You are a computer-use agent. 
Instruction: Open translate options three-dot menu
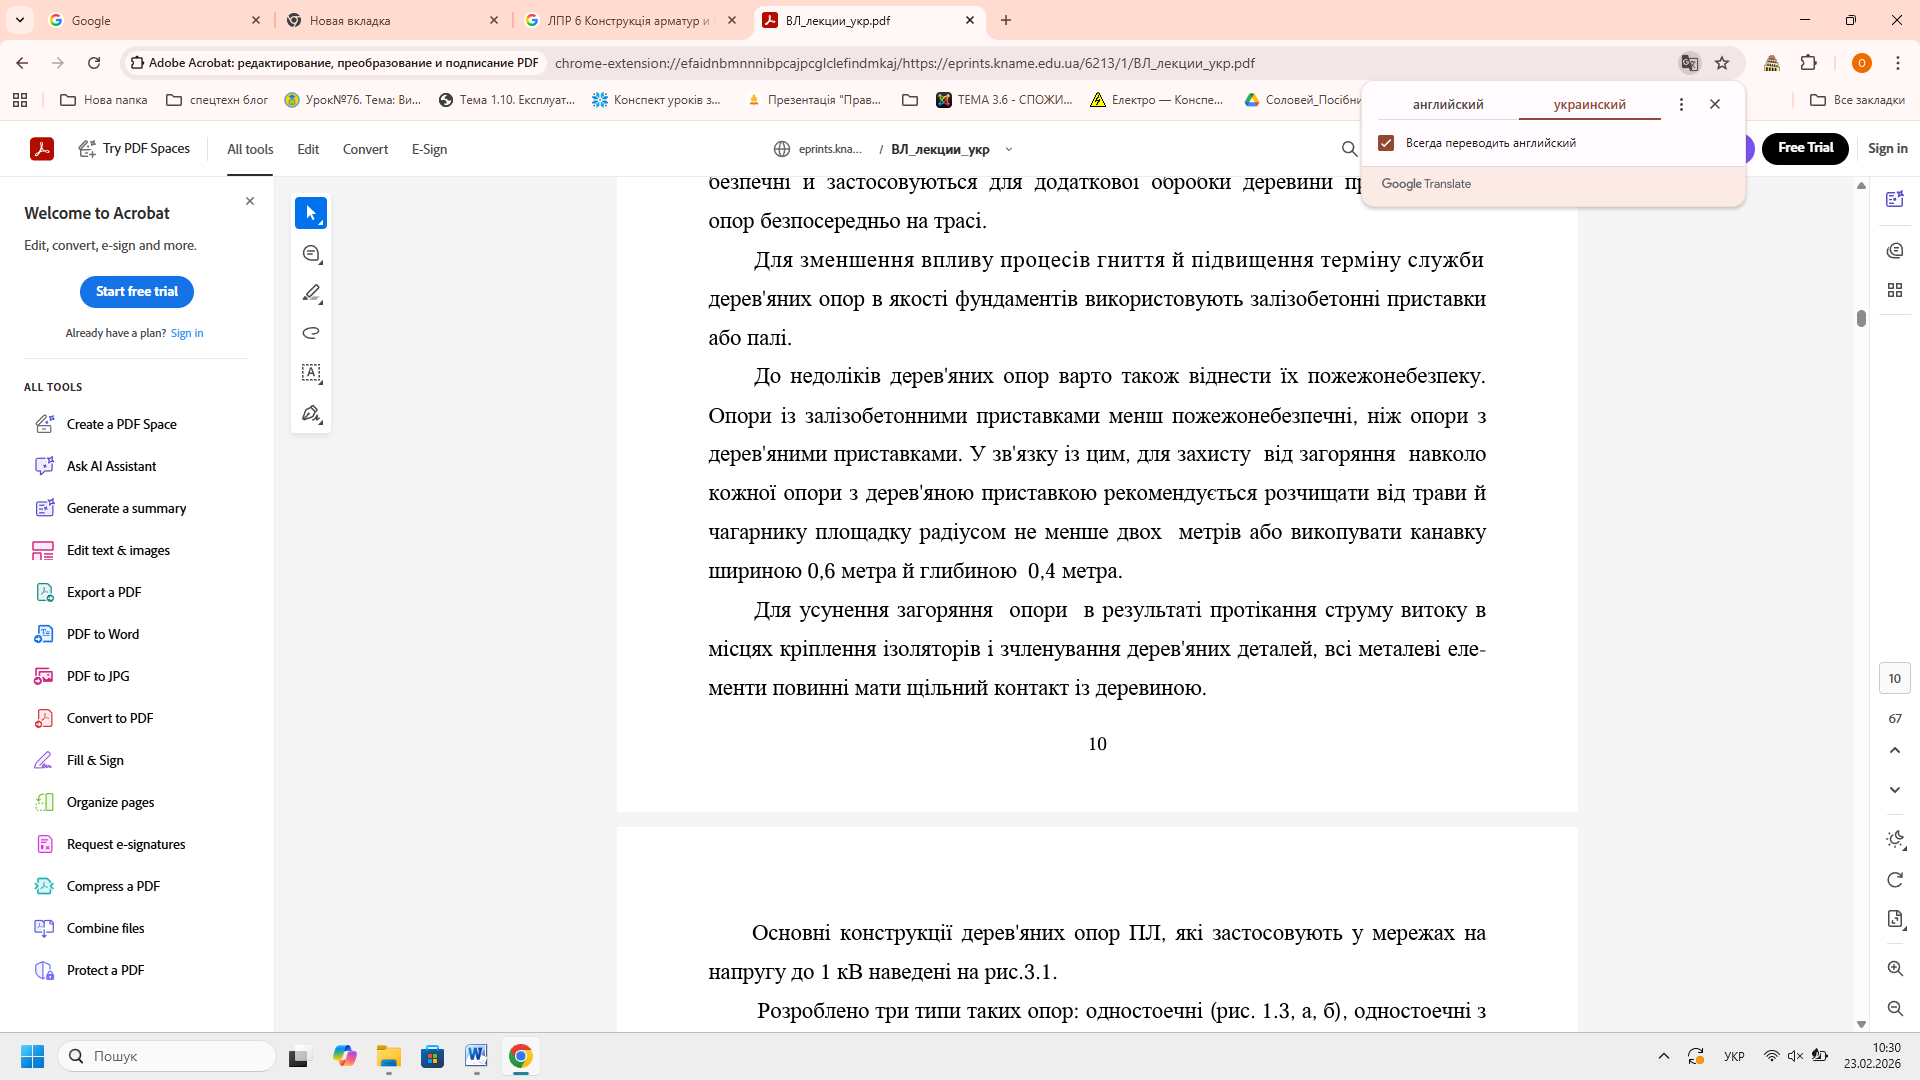[x=1681, y=104]
